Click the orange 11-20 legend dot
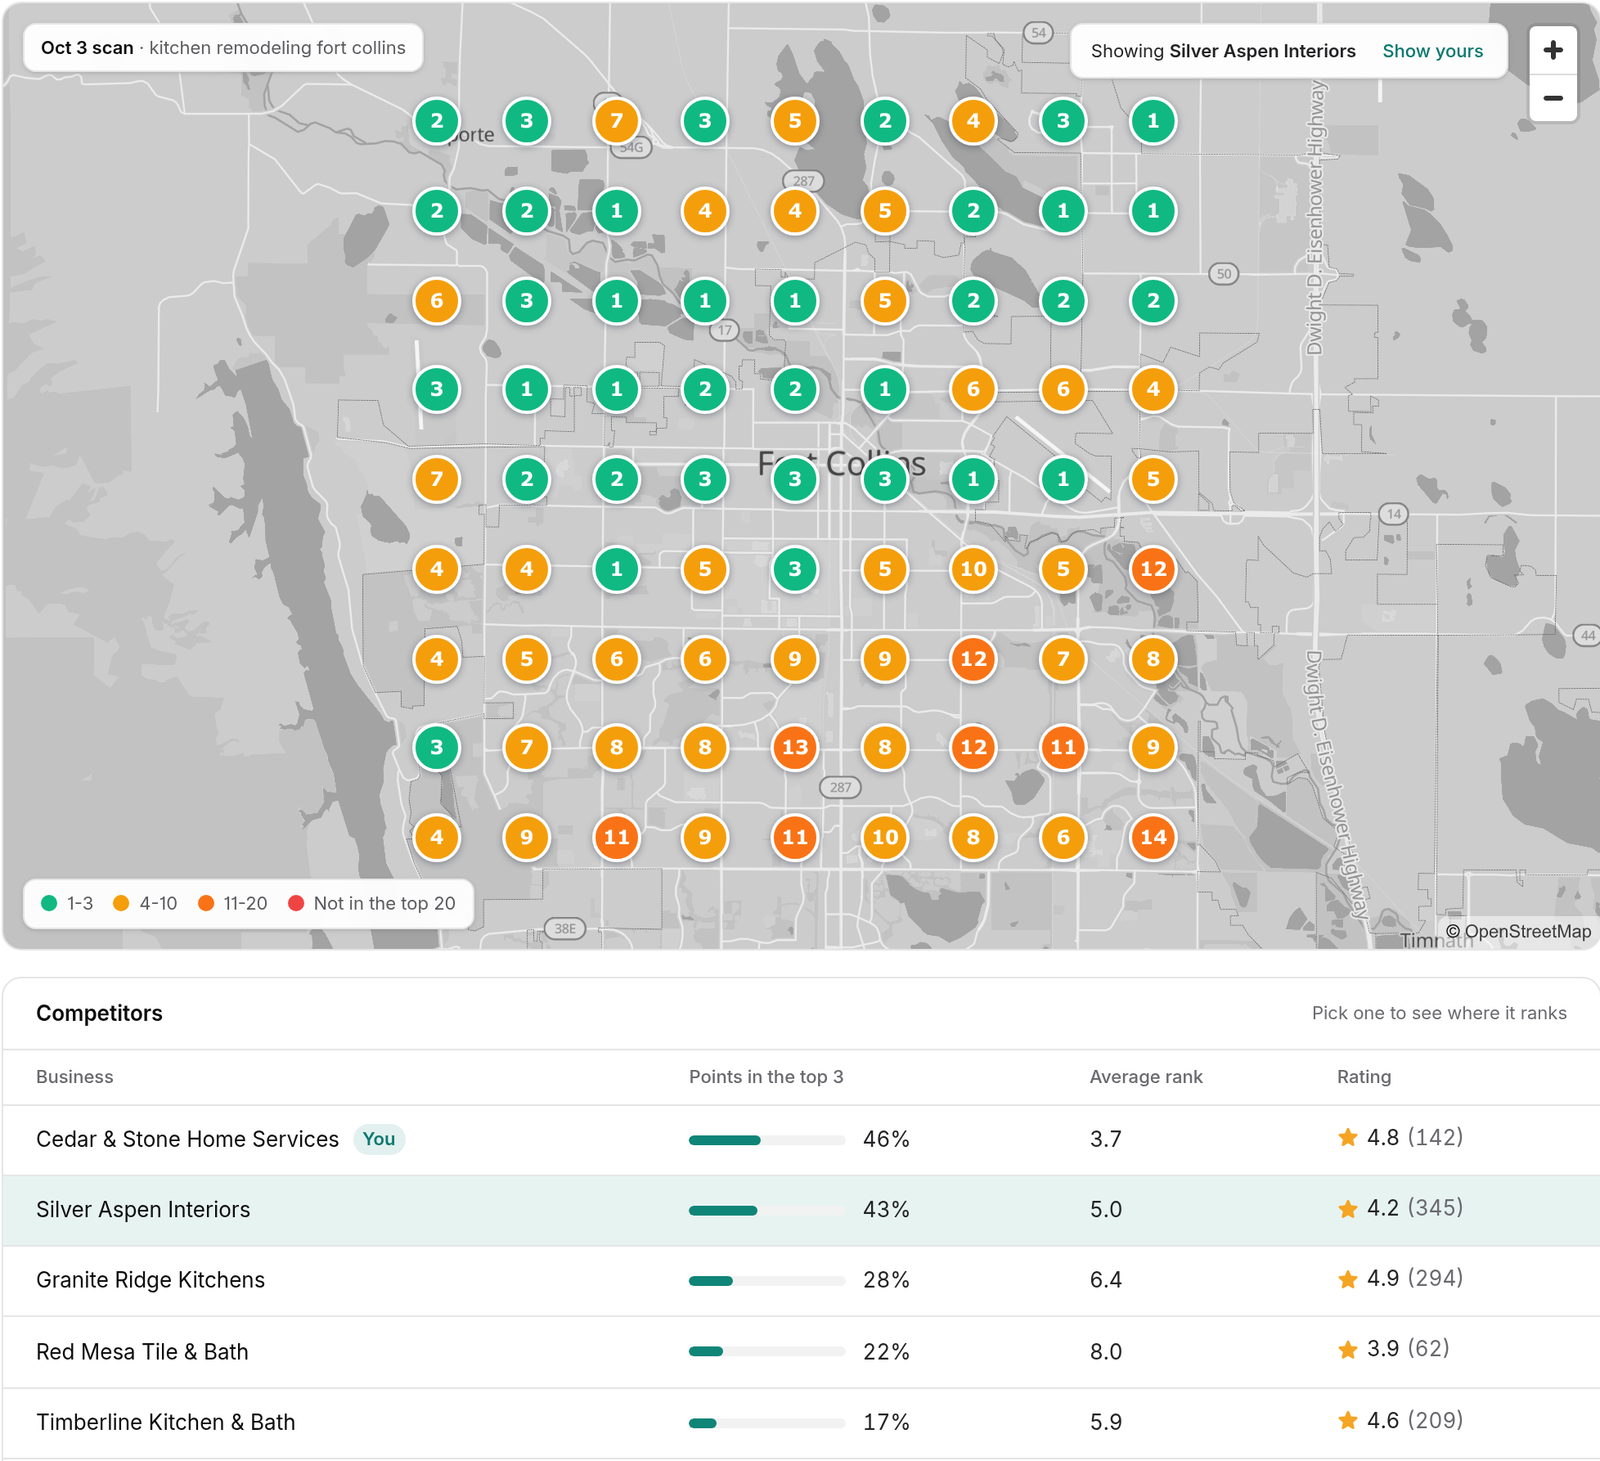 click(206, 903)
